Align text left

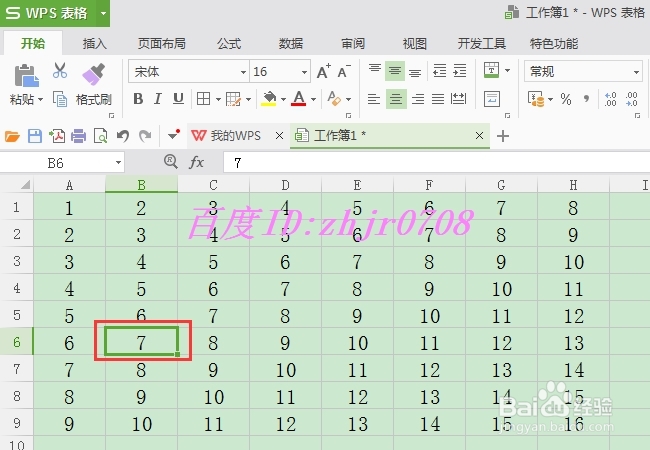coord(374,99)
